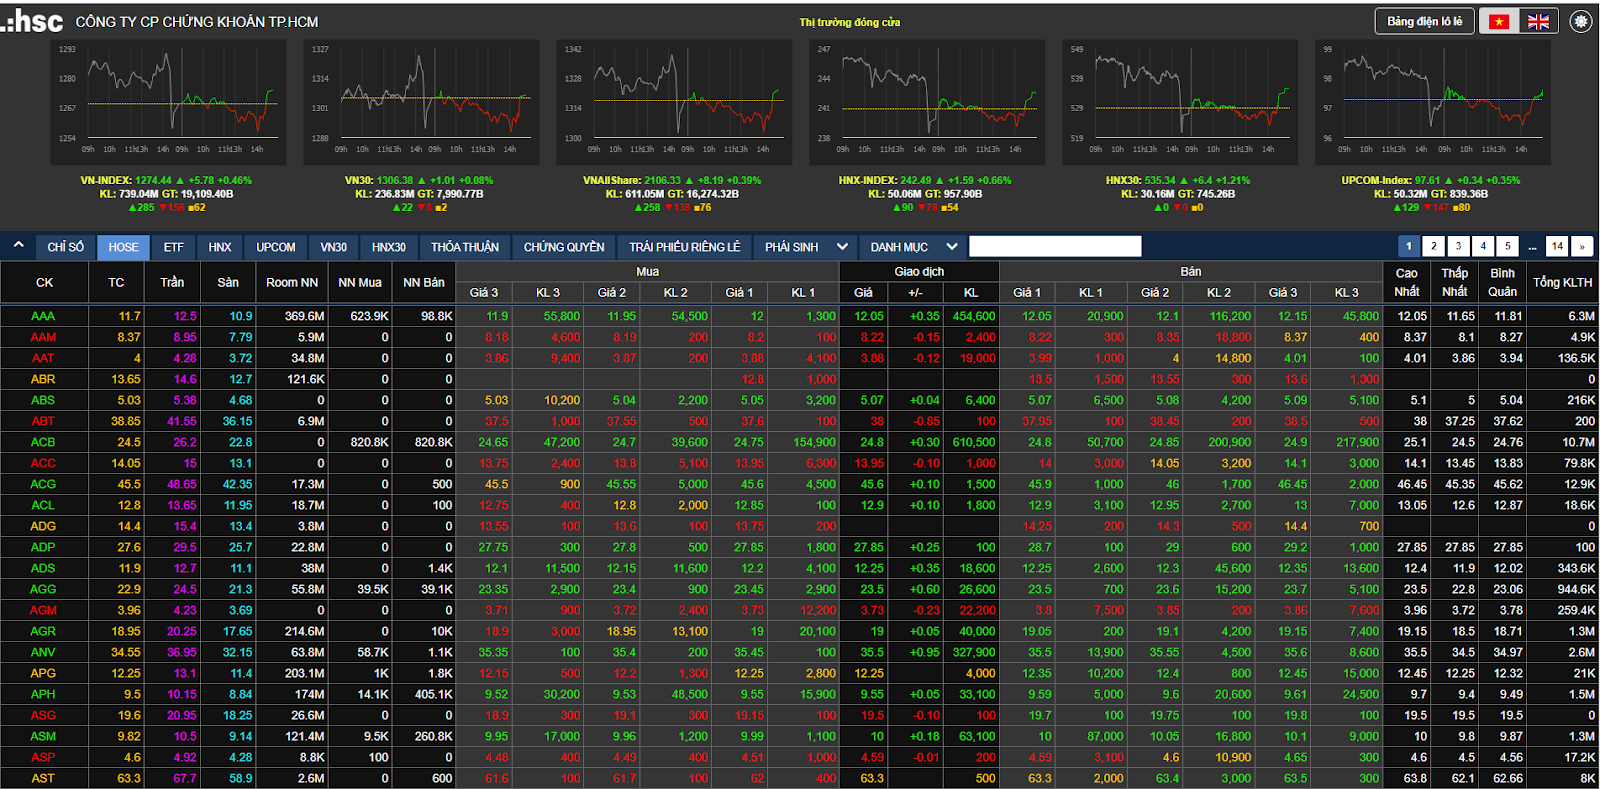Go to page 3
The image size is (1600, 789).
(x=1458, y=246)
